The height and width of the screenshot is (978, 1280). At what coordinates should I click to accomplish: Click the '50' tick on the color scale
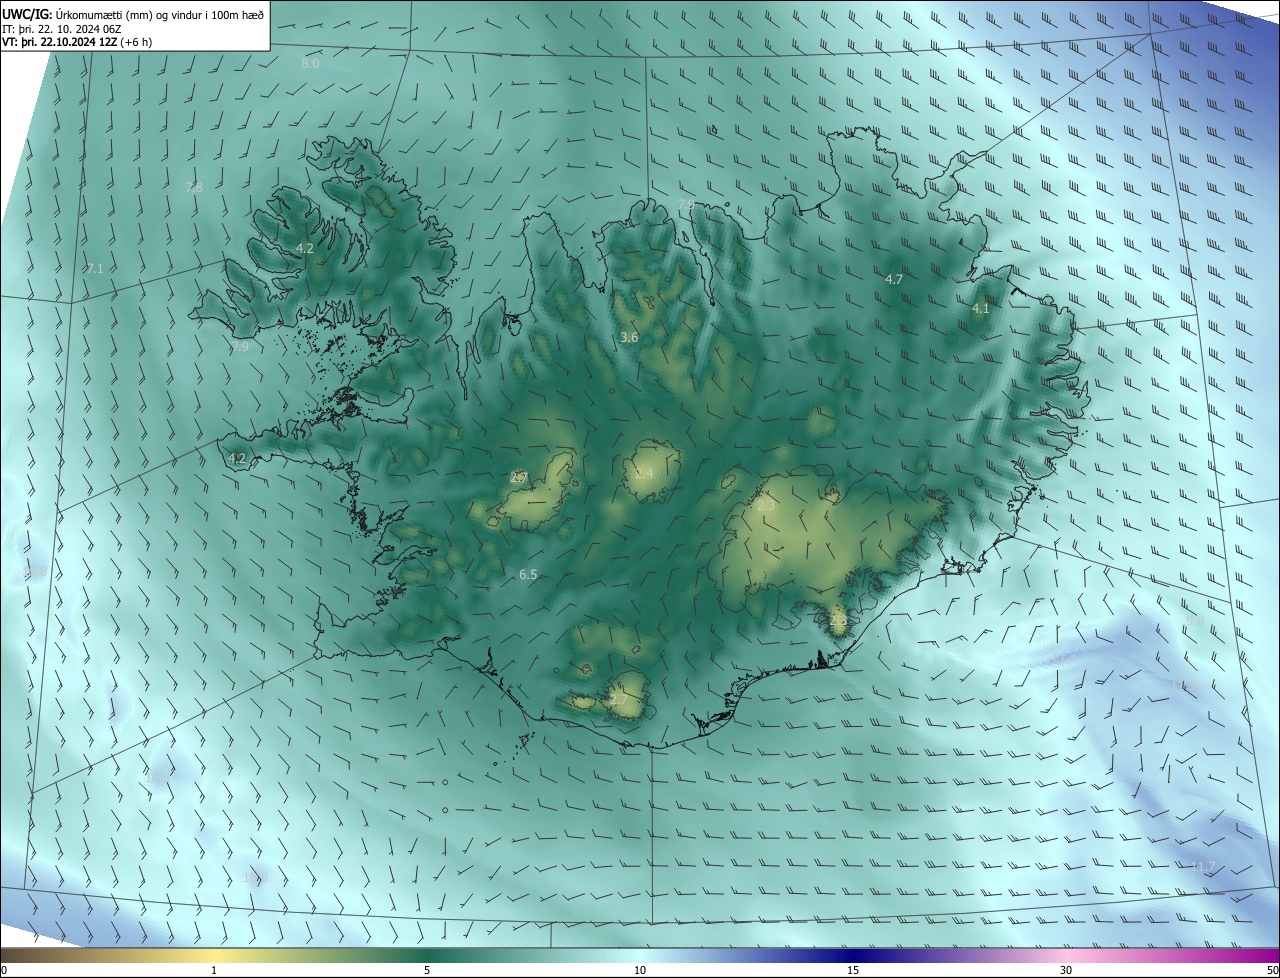point(1272,970)
